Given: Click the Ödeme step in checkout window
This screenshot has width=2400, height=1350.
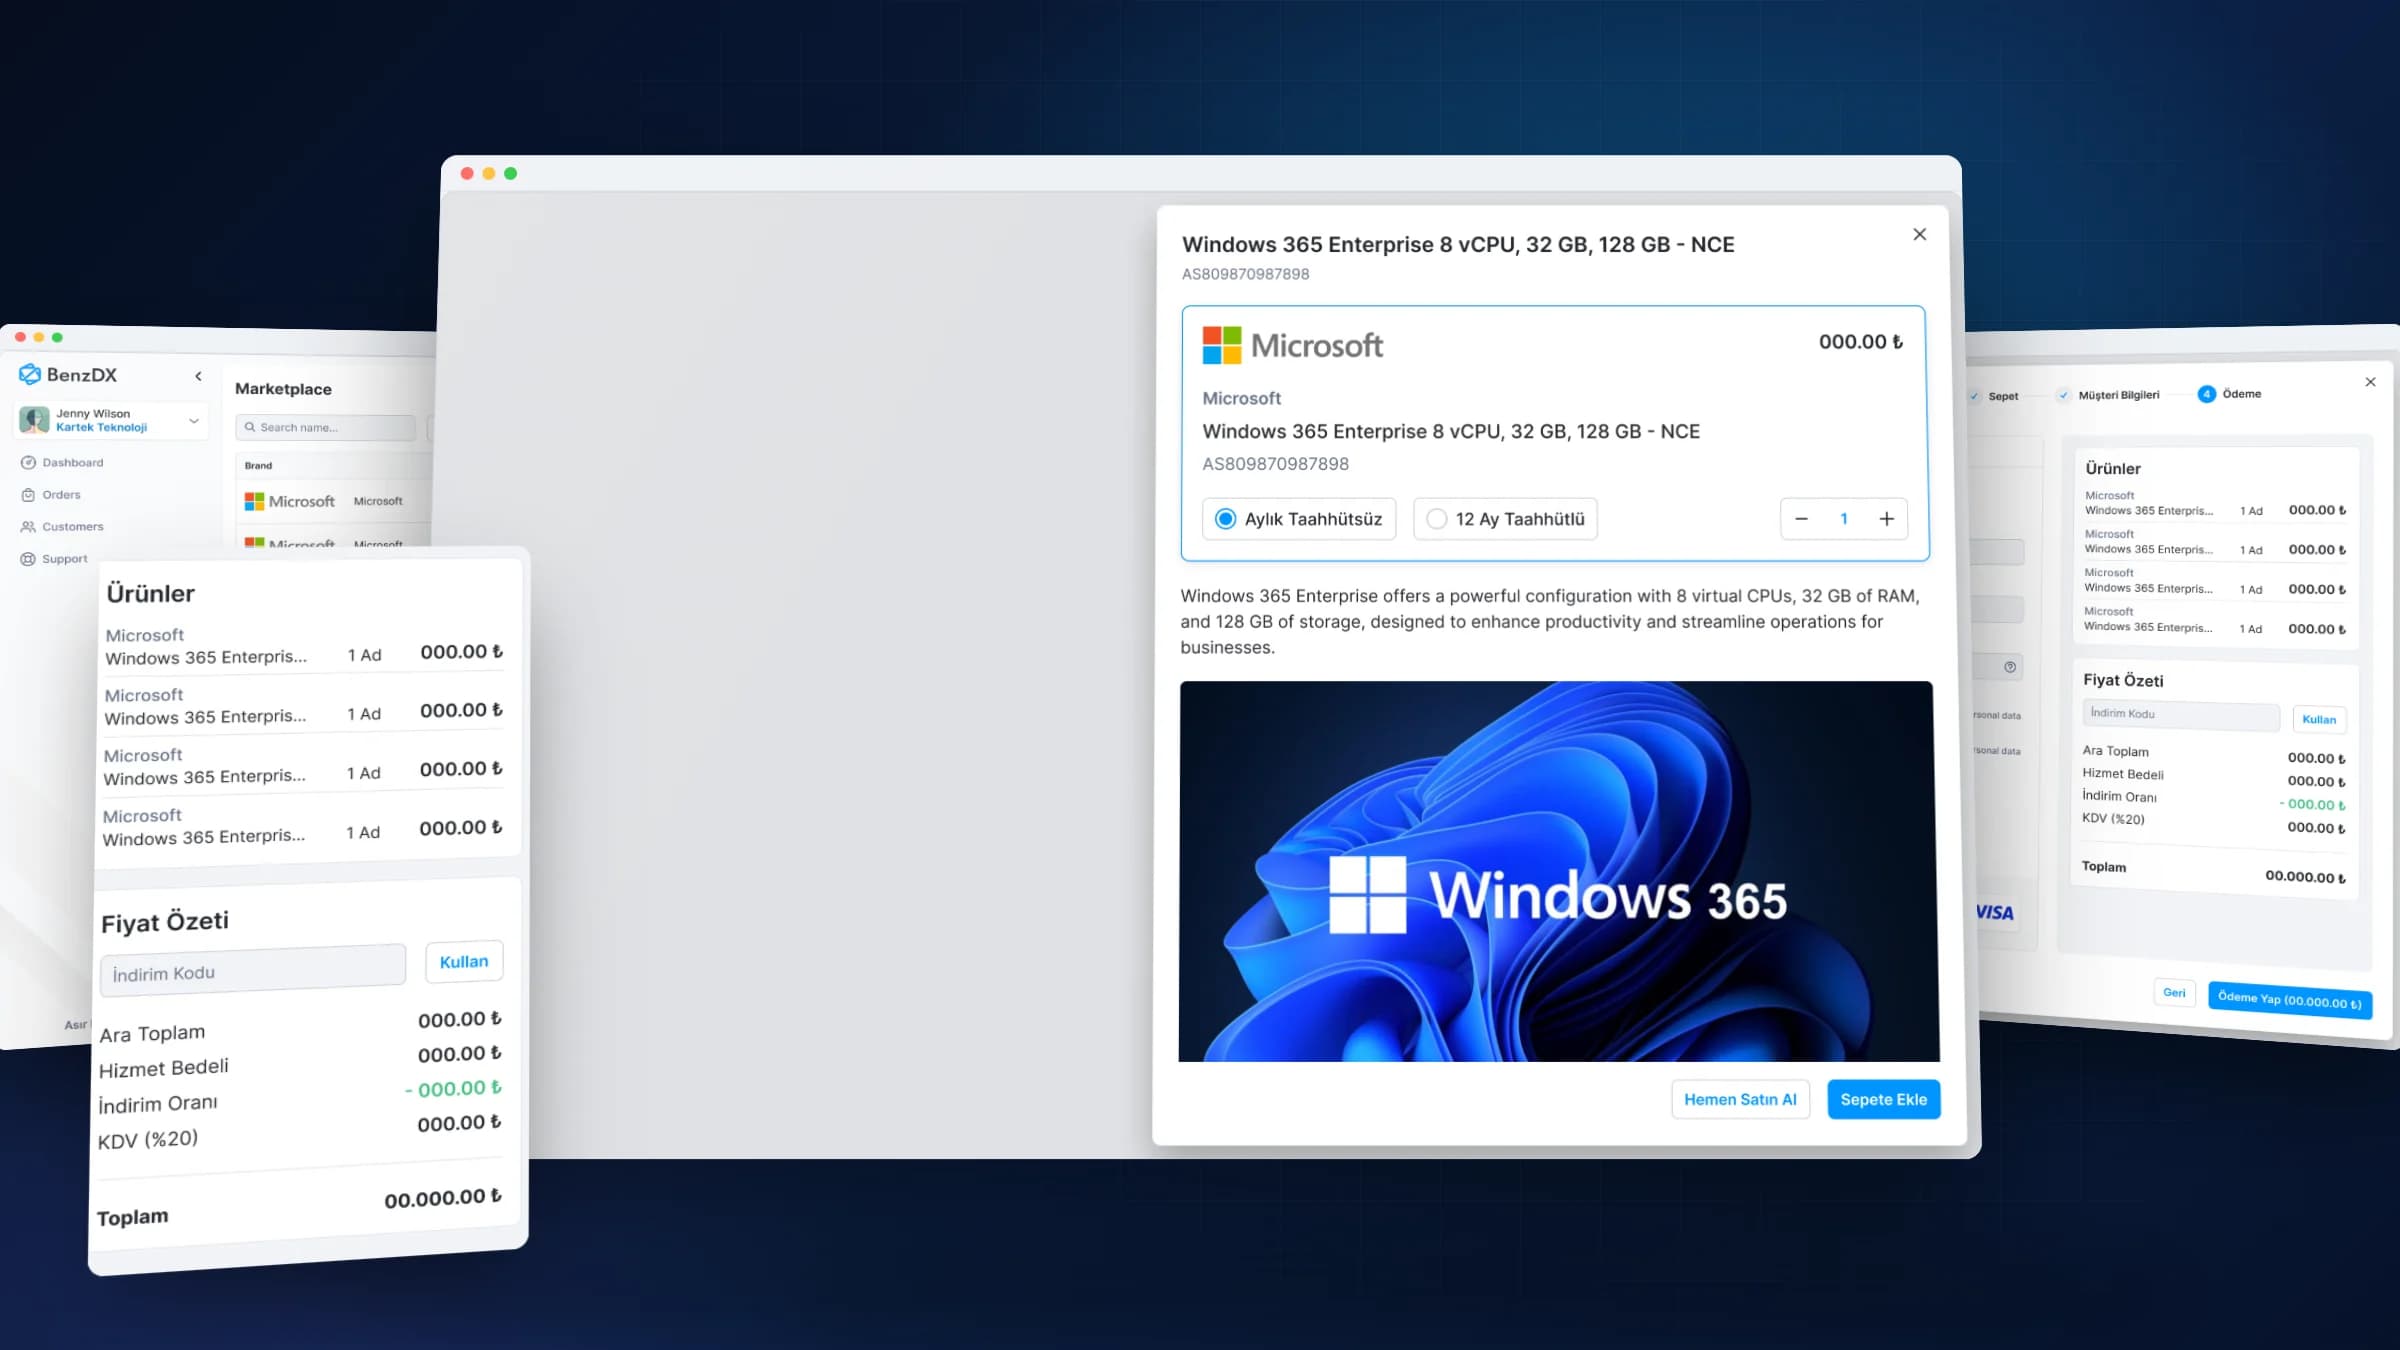Looking at the screenshot, I should click(2230, 394).
